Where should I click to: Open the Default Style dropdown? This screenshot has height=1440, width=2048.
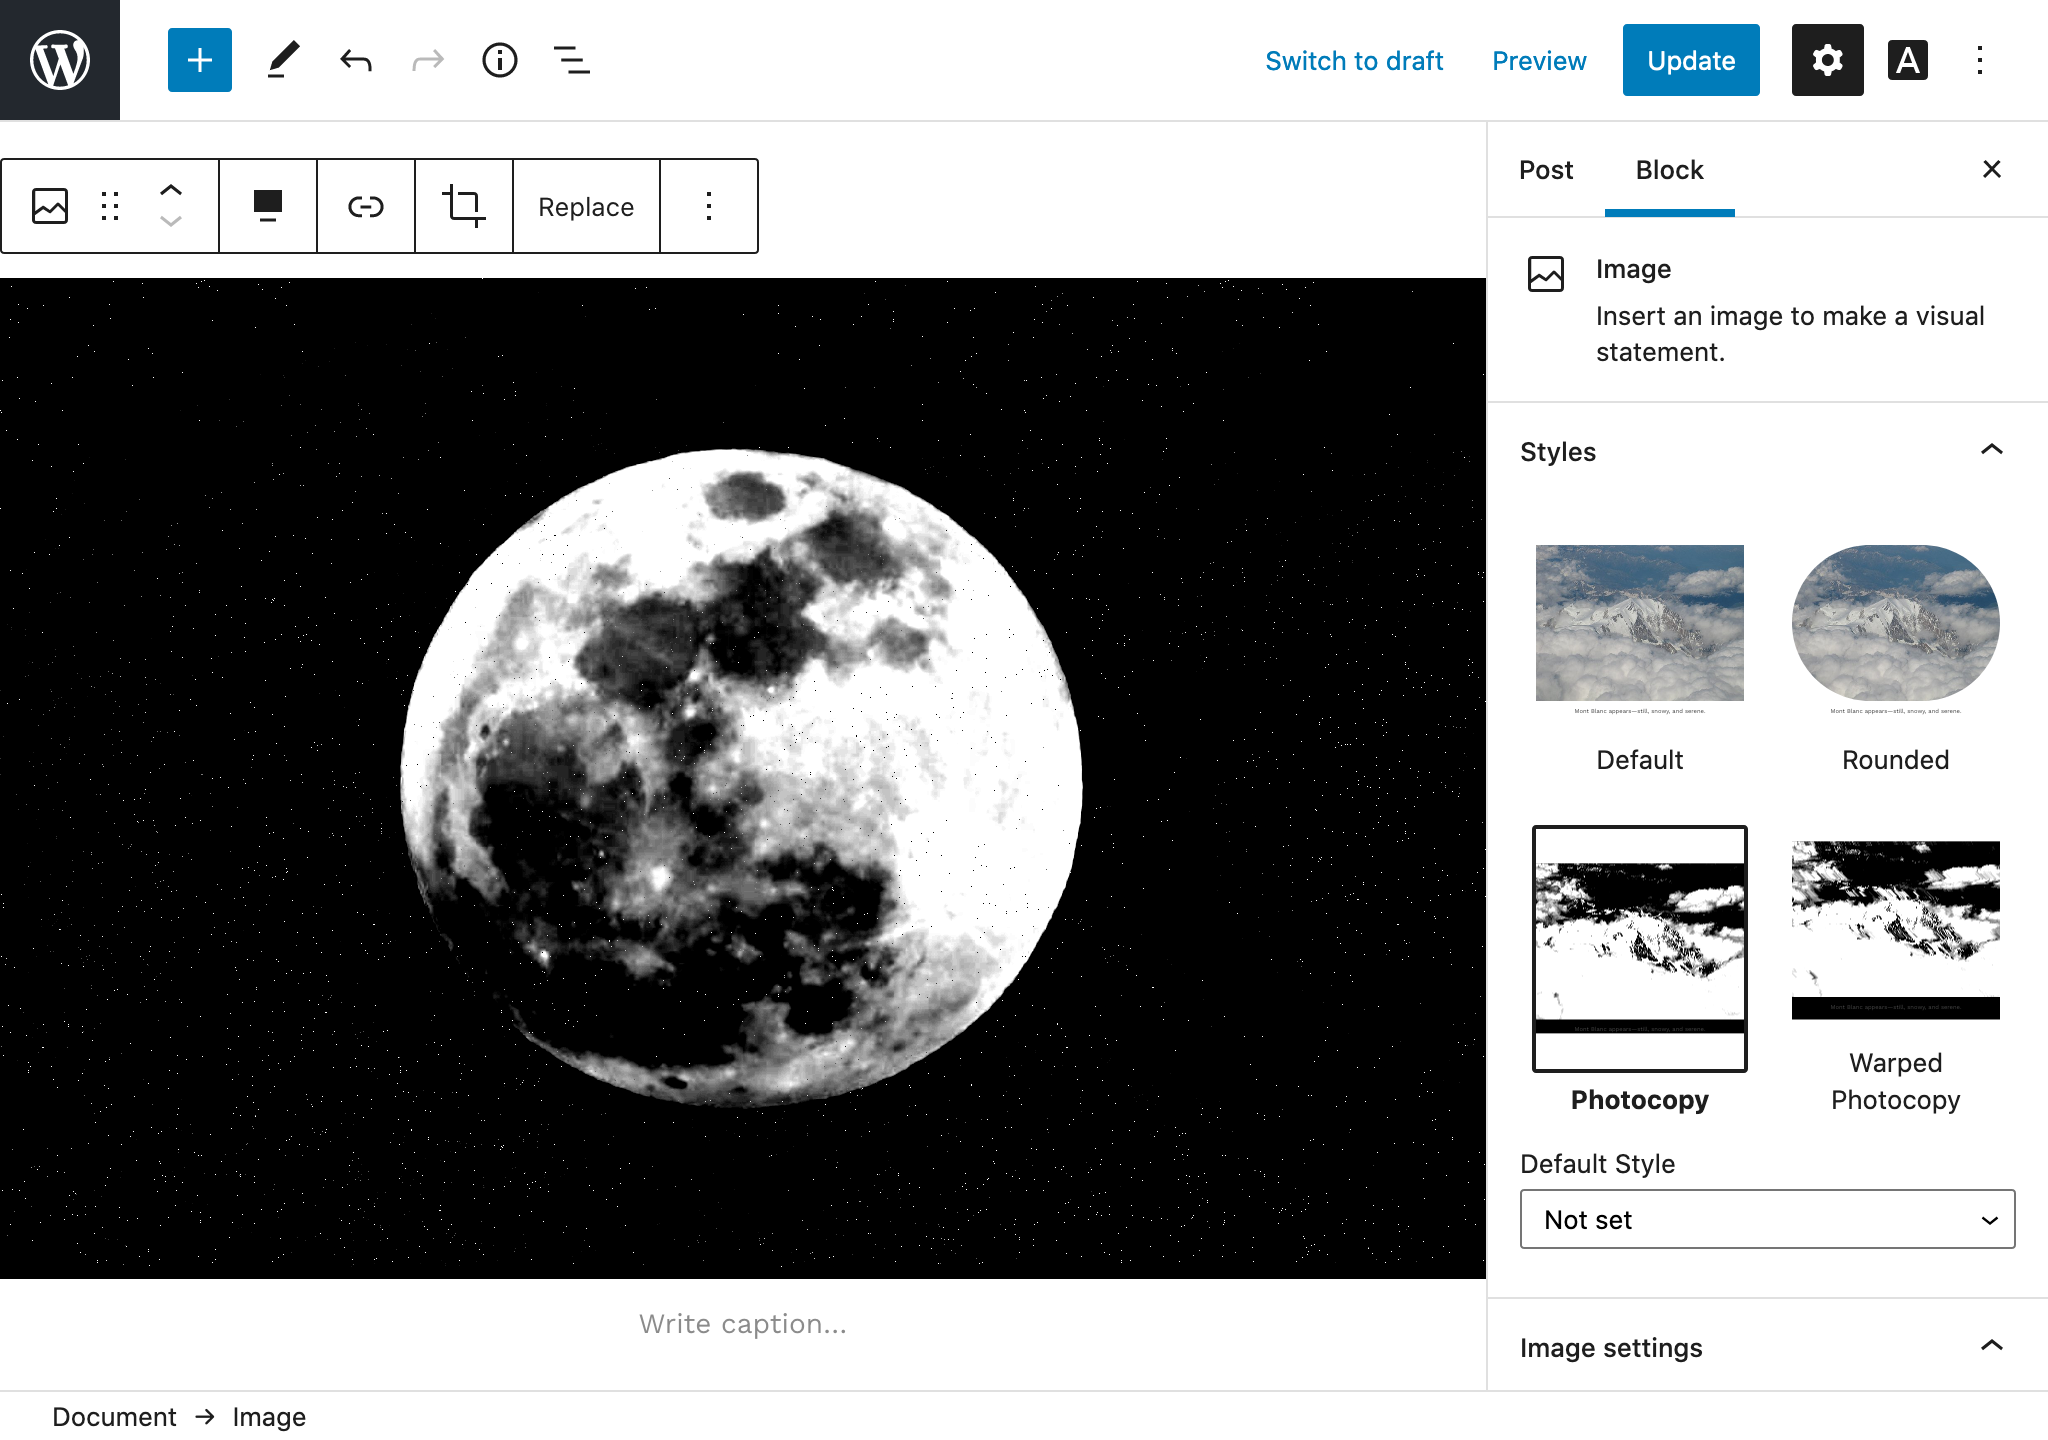click(1767, 1219)
